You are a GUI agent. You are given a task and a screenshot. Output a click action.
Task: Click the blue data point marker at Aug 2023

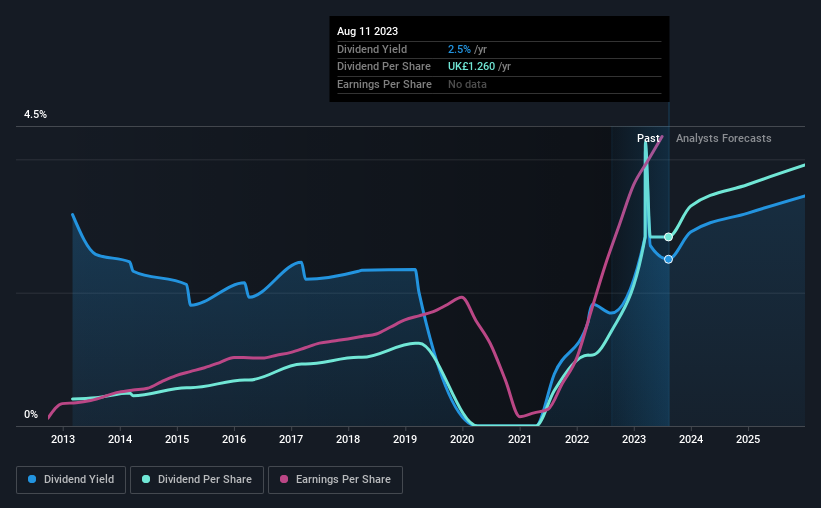tap(669, 259)
